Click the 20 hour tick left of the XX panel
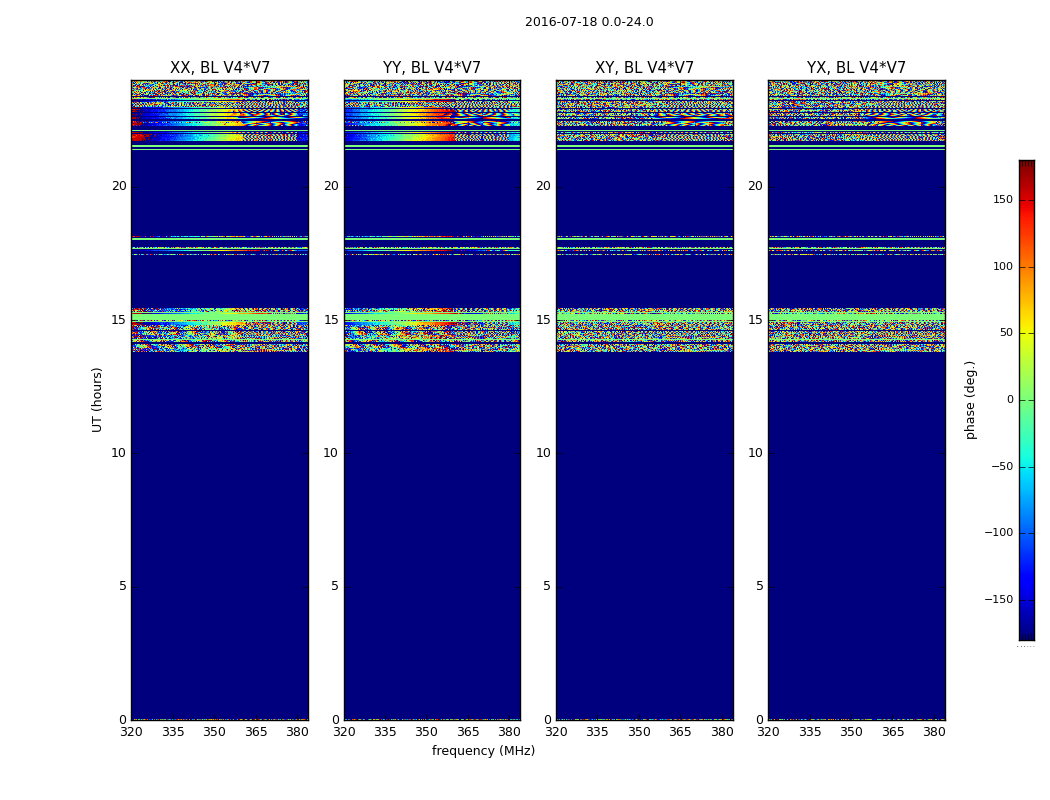 (x=119, y=186)
